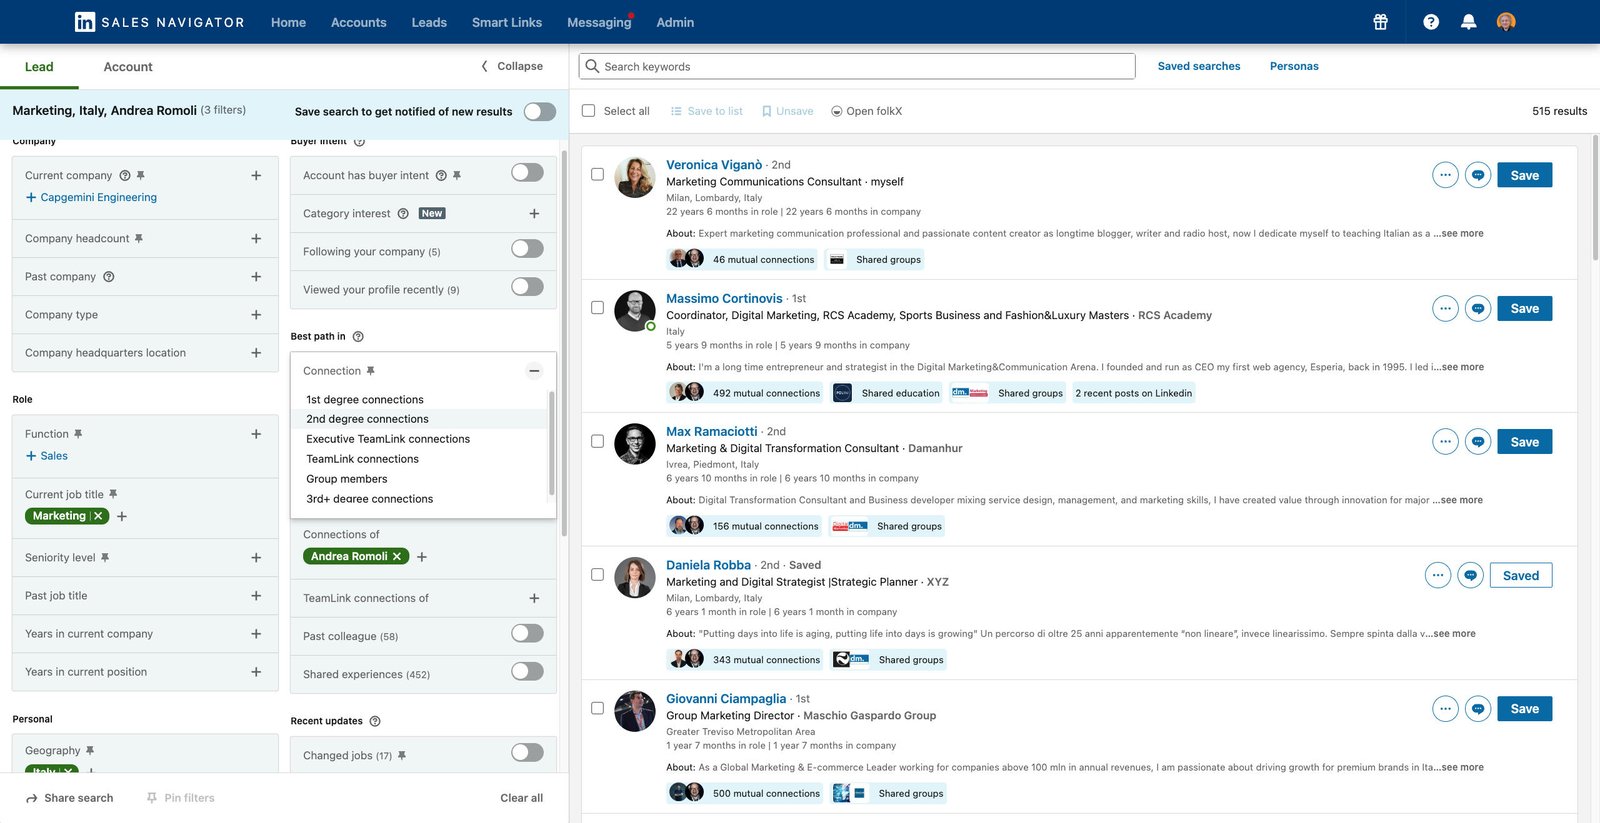Open the Saved searches link

(x=1199, y=66)
